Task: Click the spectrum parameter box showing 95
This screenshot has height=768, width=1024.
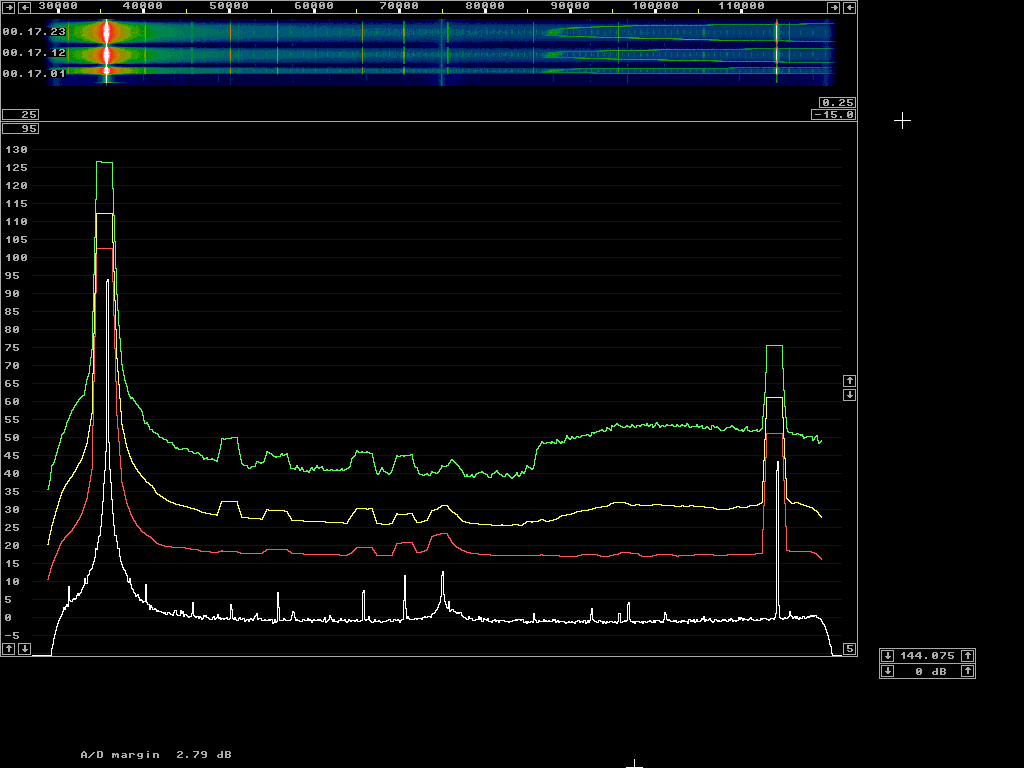Action: point(20,129)
